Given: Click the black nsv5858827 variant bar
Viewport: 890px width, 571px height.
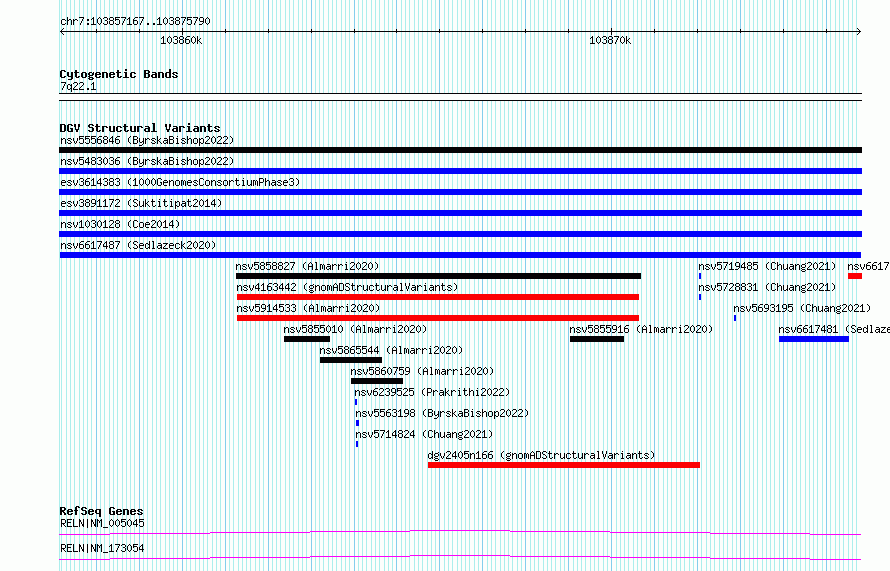Looking at the screenshot, I should [x=438, y=276].
